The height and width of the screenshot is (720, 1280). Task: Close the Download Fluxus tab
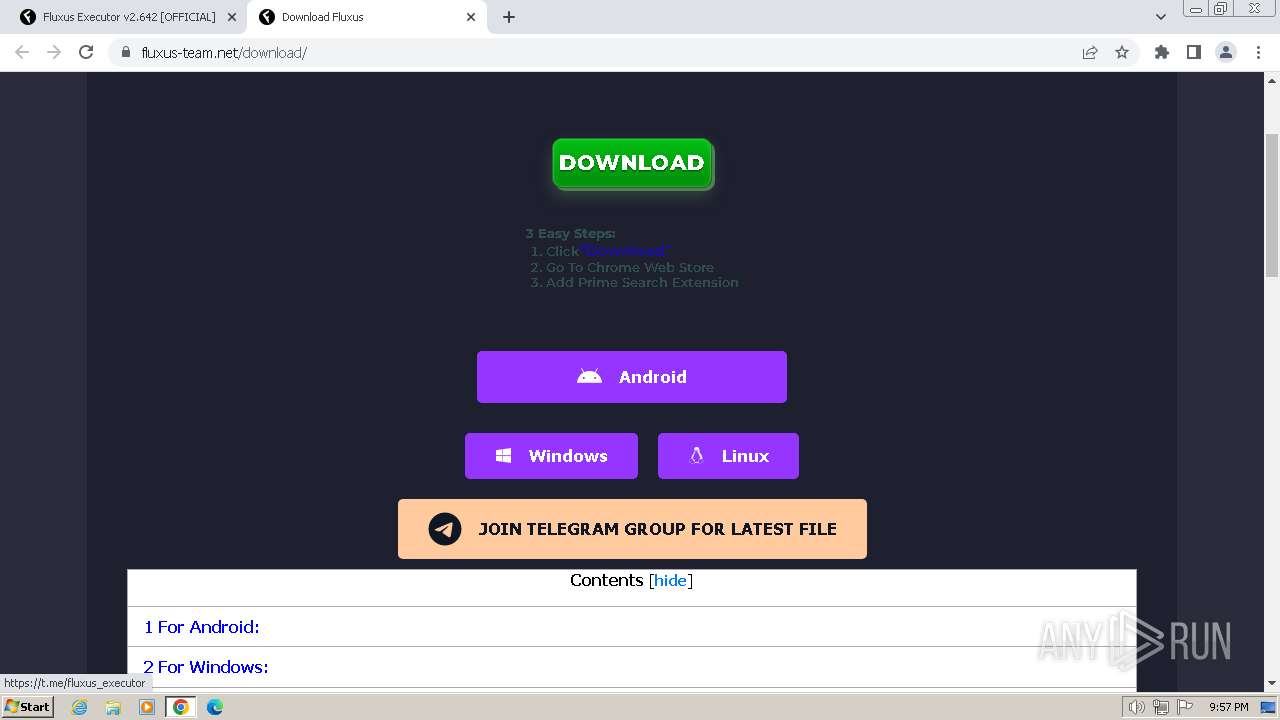pos(471,17)
